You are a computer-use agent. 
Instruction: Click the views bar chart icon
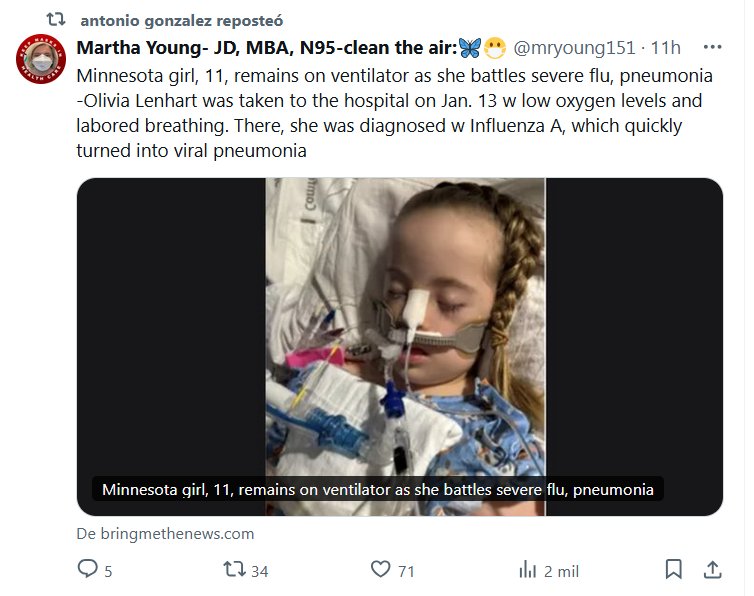[x=527, y=570]
